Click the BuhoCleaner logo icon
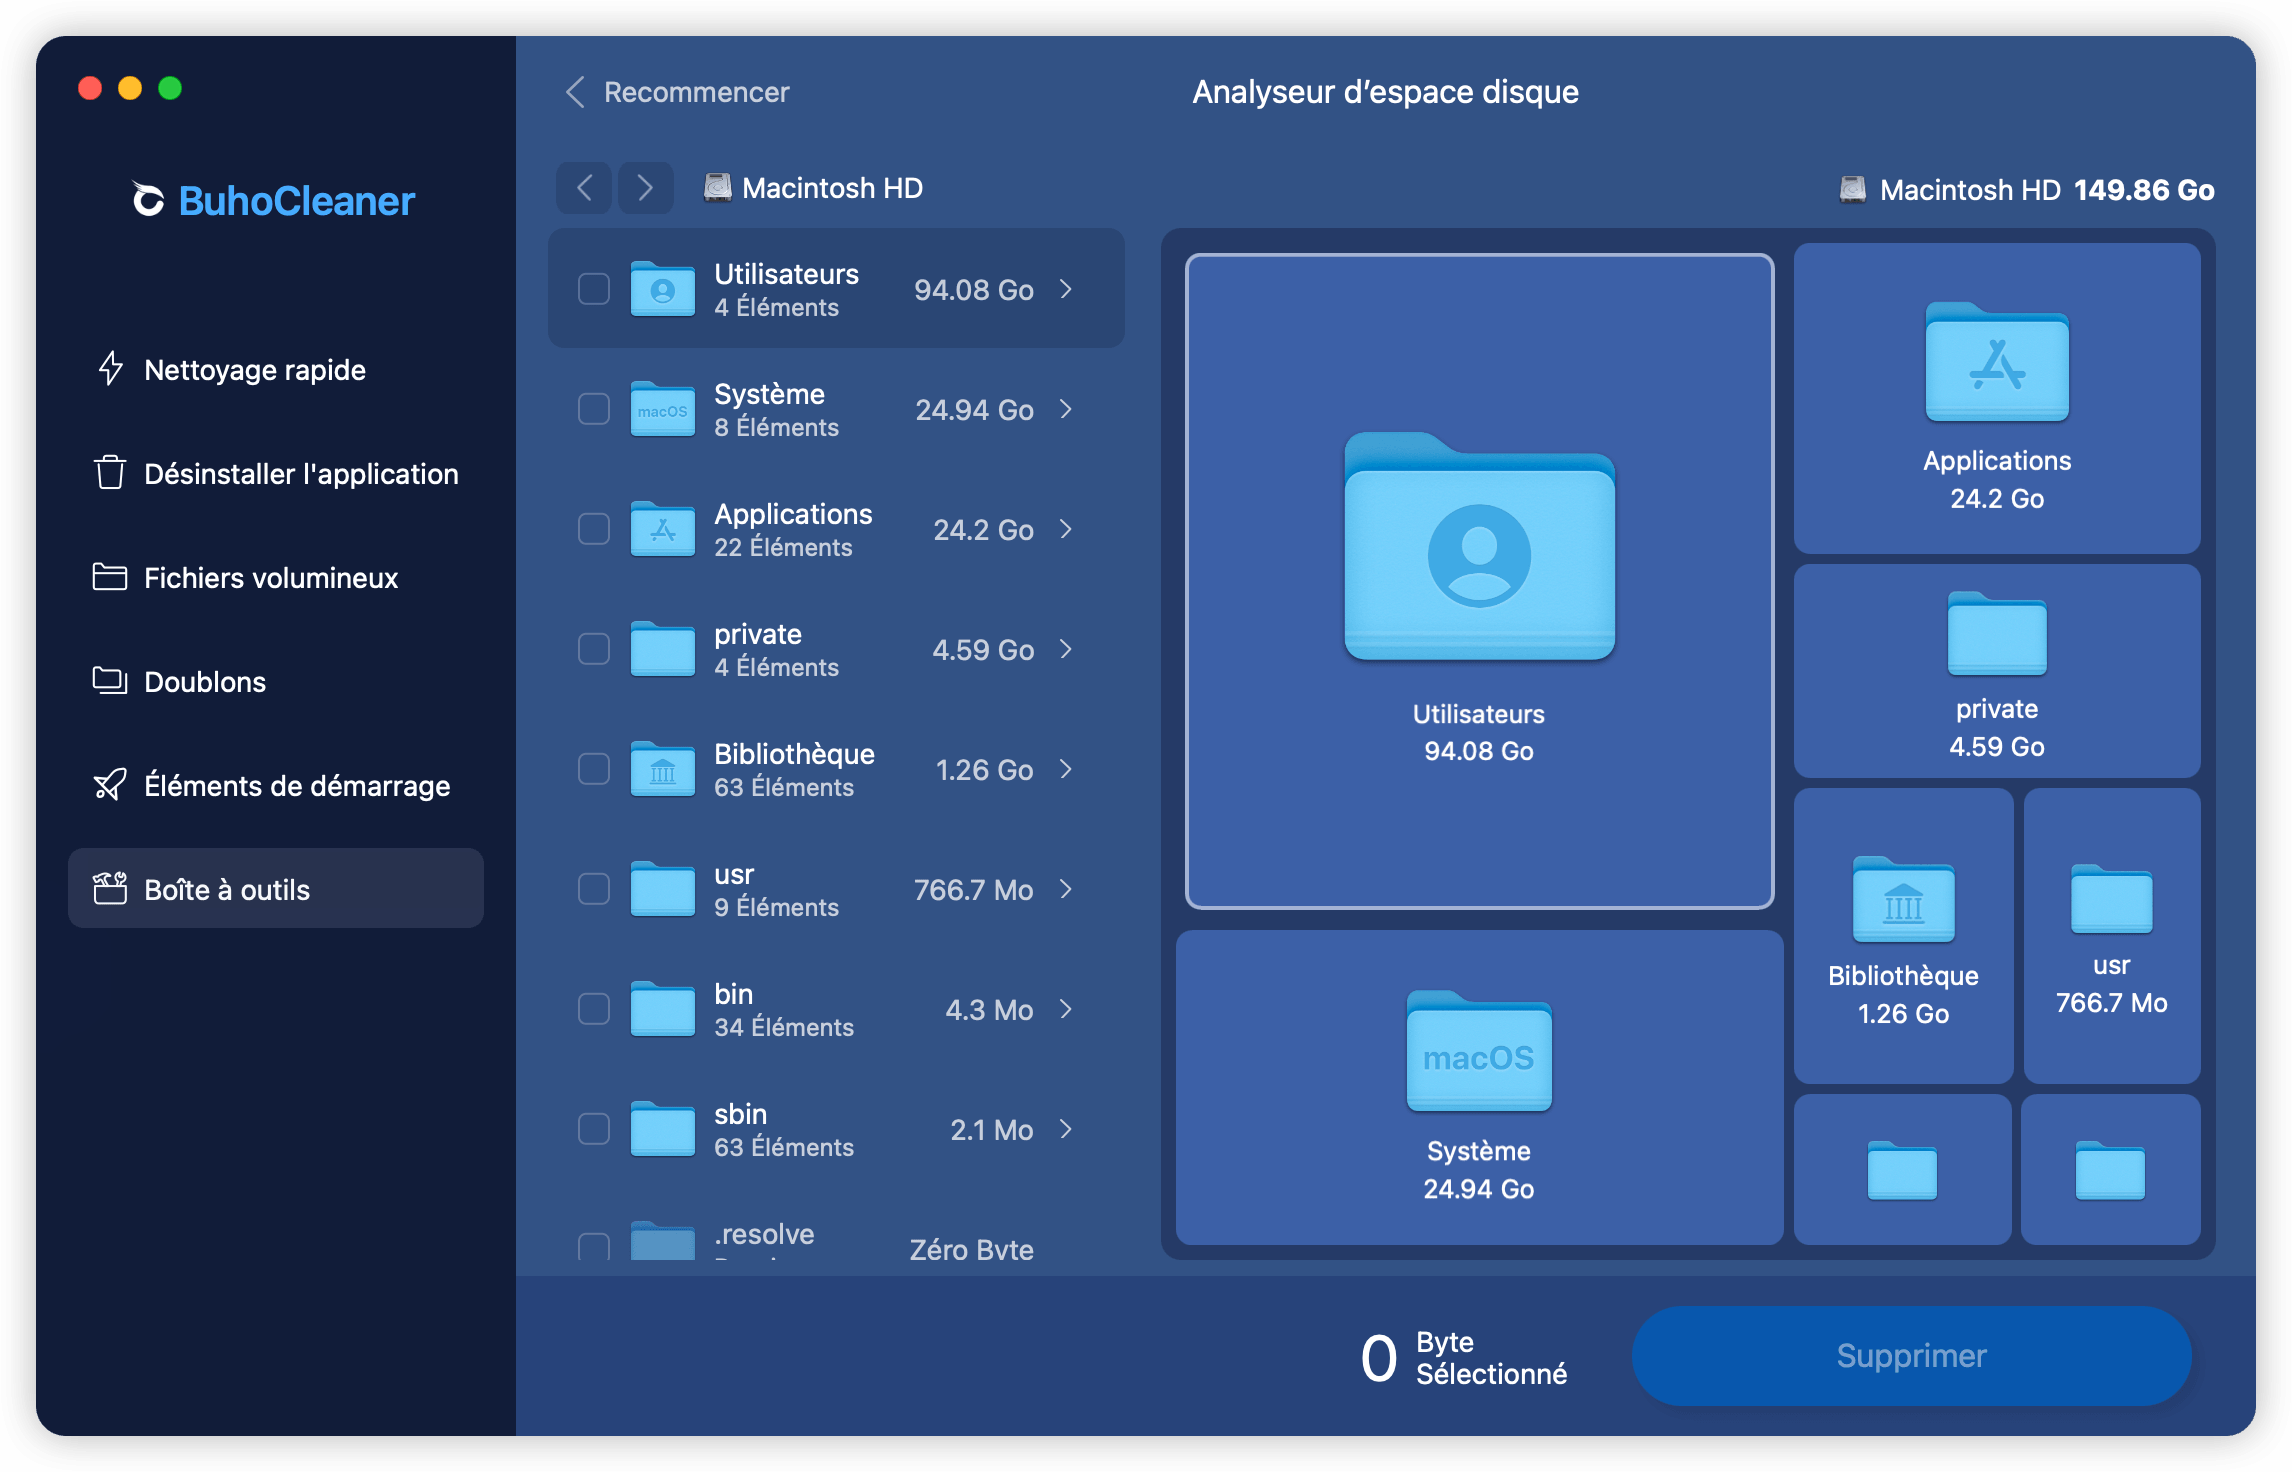 148,199
